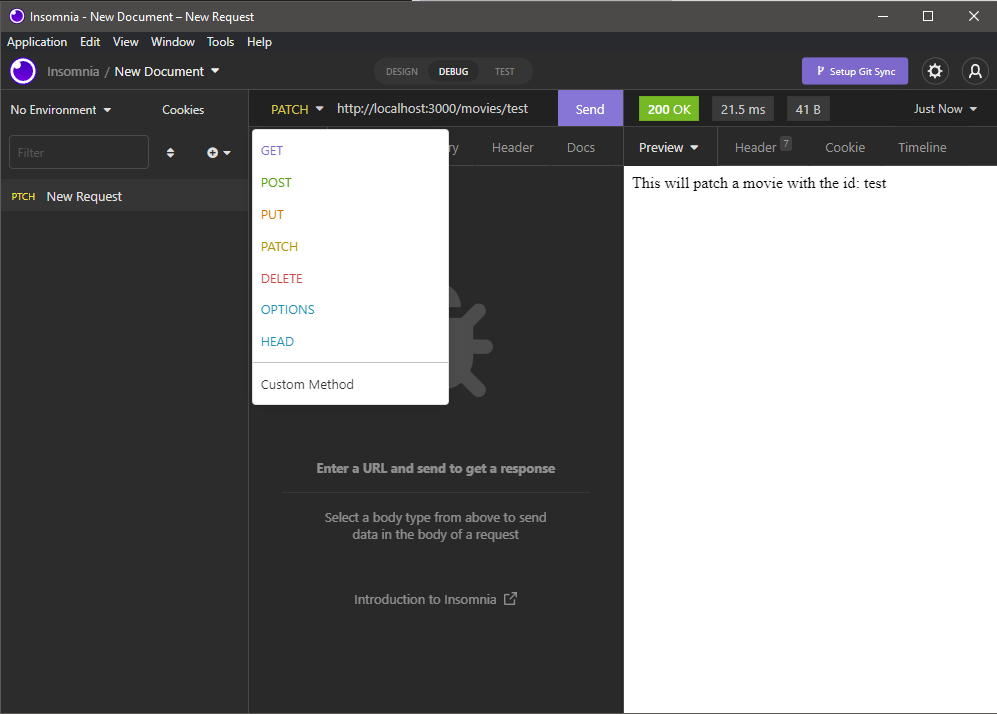Choose PATCH from the method list
The height and width of the screenshot is (714, 997).
350,246
